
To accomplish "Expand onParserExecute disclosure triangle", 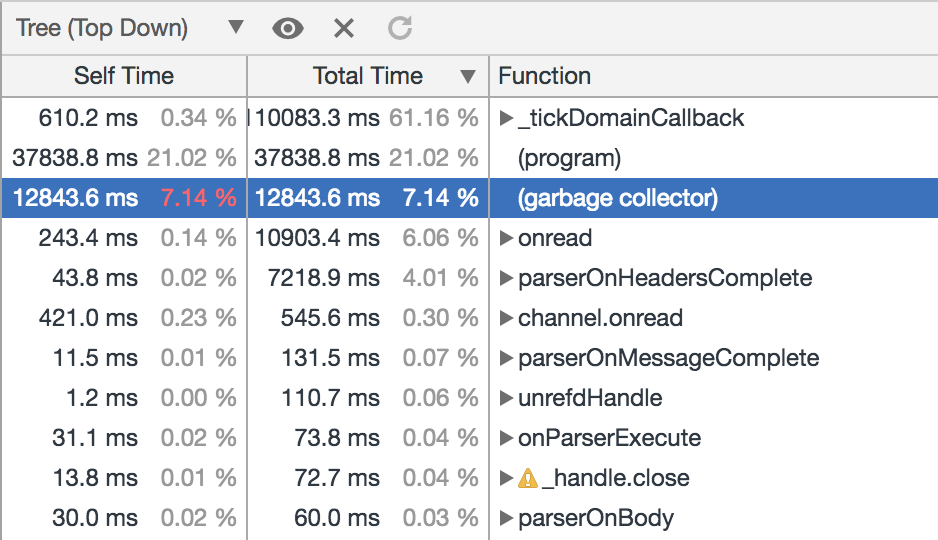I will 506,438.
